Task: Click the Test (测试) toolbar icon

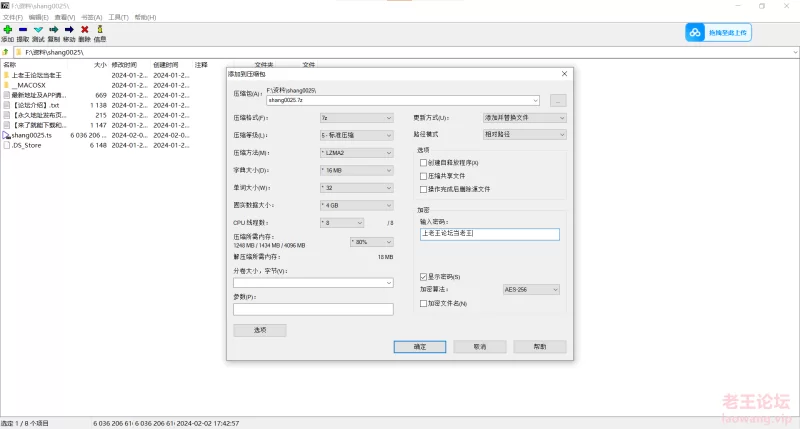Action: click(x=38, y=30)
